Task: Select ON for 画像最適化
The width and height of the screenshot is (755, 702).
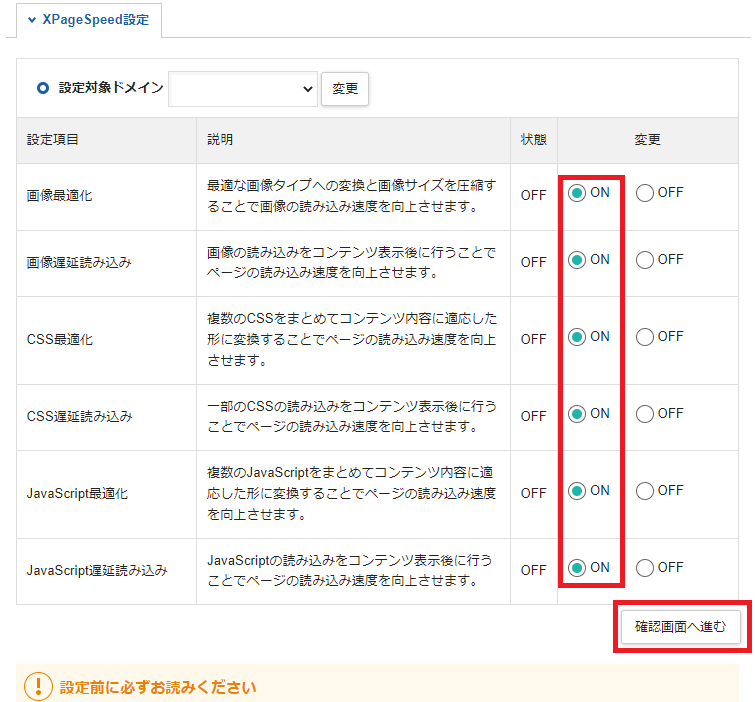Action: [x=576, y=193]
